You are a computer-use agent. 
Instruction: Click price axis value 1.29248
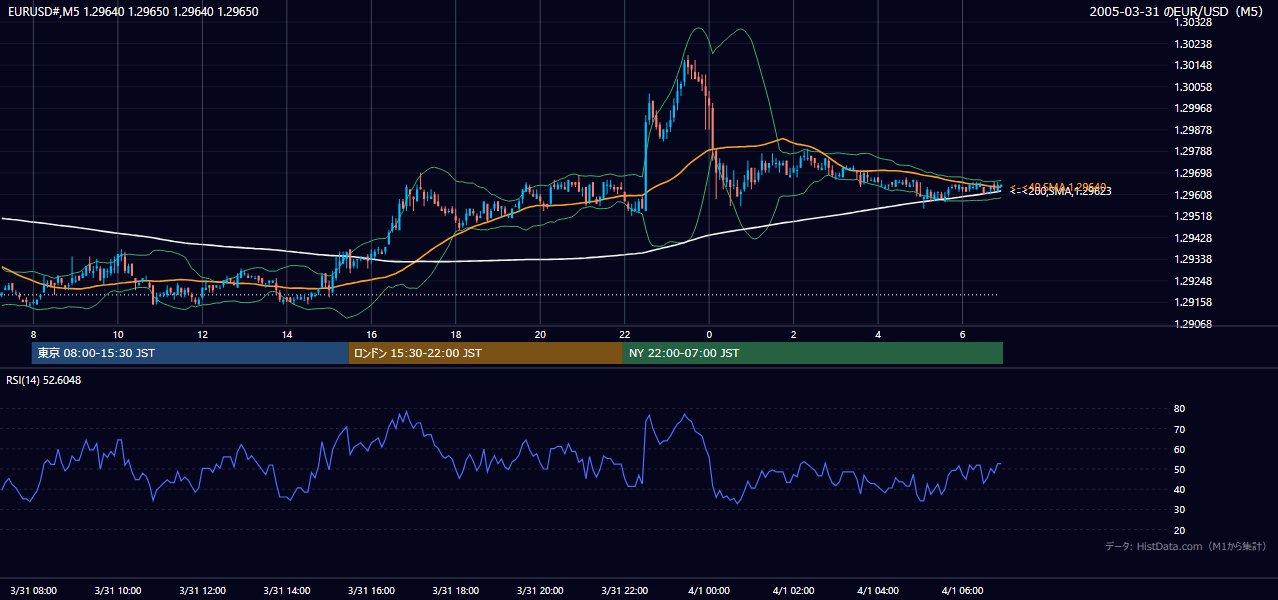pyautogui.click(x=1195, y=281)
